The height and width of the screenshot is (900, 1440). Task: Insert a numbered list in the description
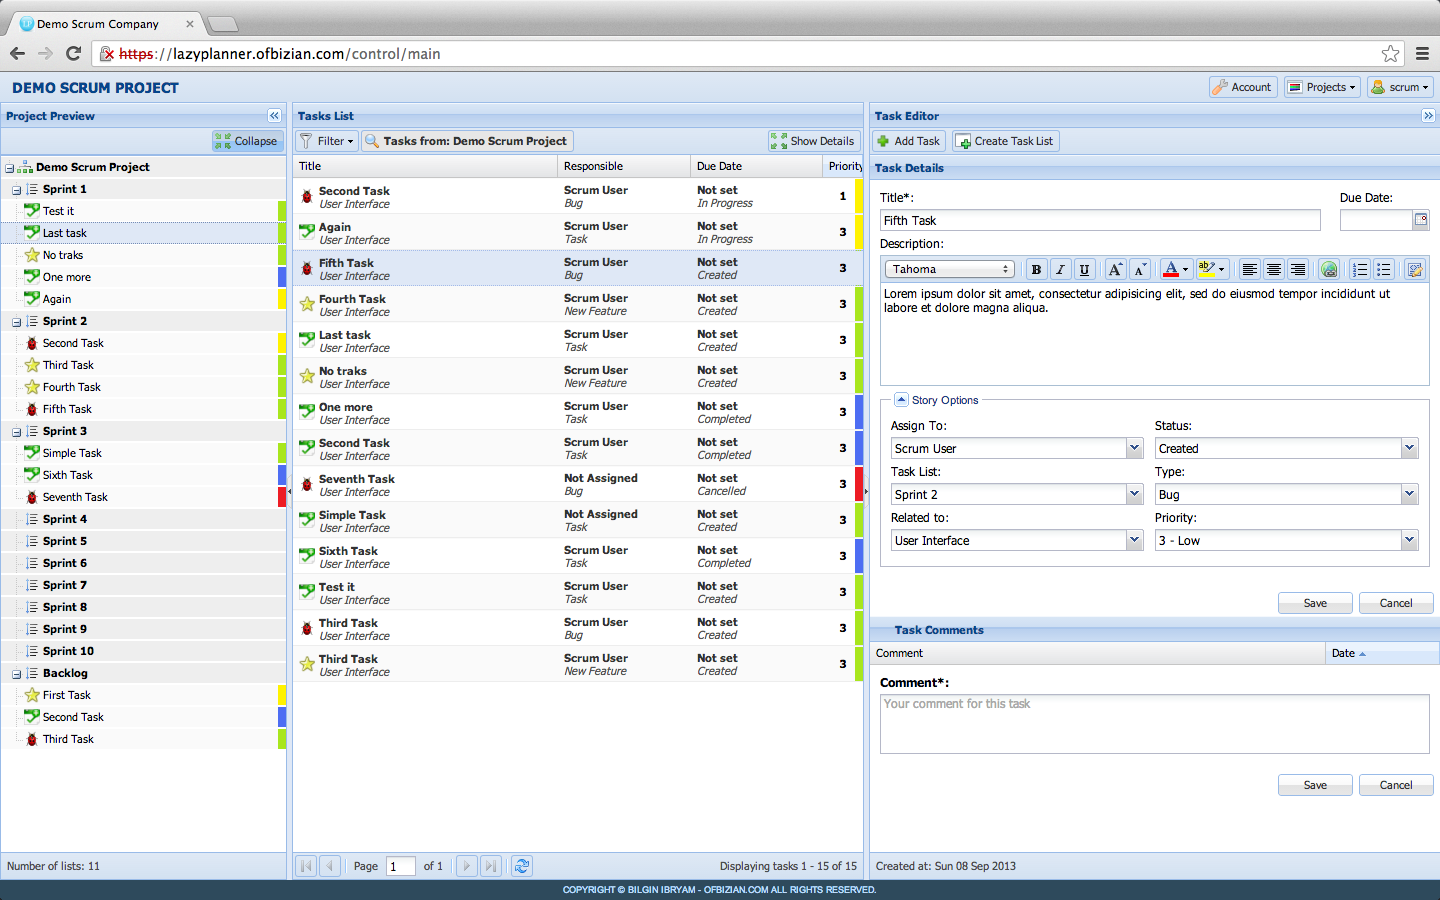(x=1361, y=269)
